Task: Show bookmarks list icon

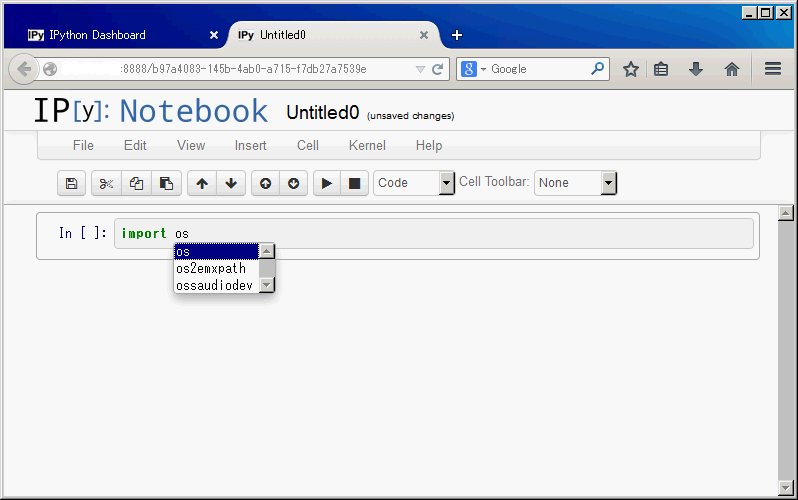Action: 661,69
